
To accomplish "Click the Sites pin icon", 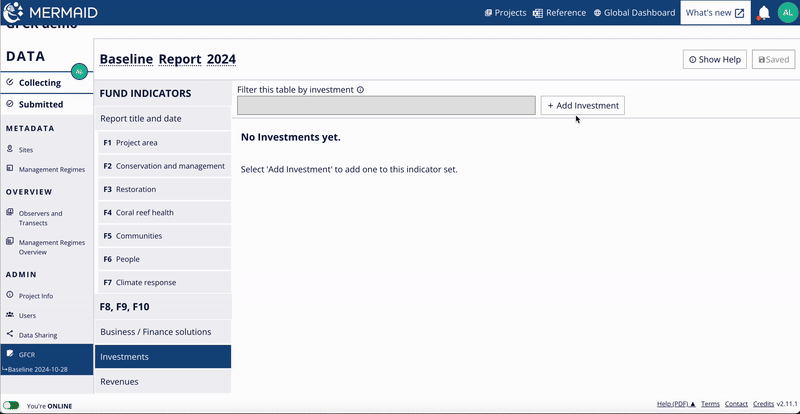I will [x=10, y=149].
